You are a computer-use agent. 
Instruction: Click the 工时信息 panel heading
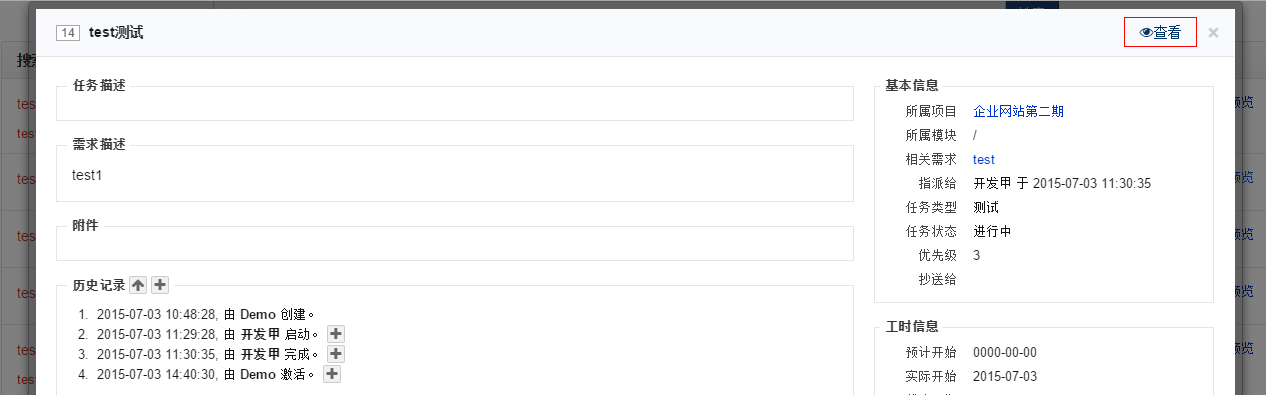[912, 327]
